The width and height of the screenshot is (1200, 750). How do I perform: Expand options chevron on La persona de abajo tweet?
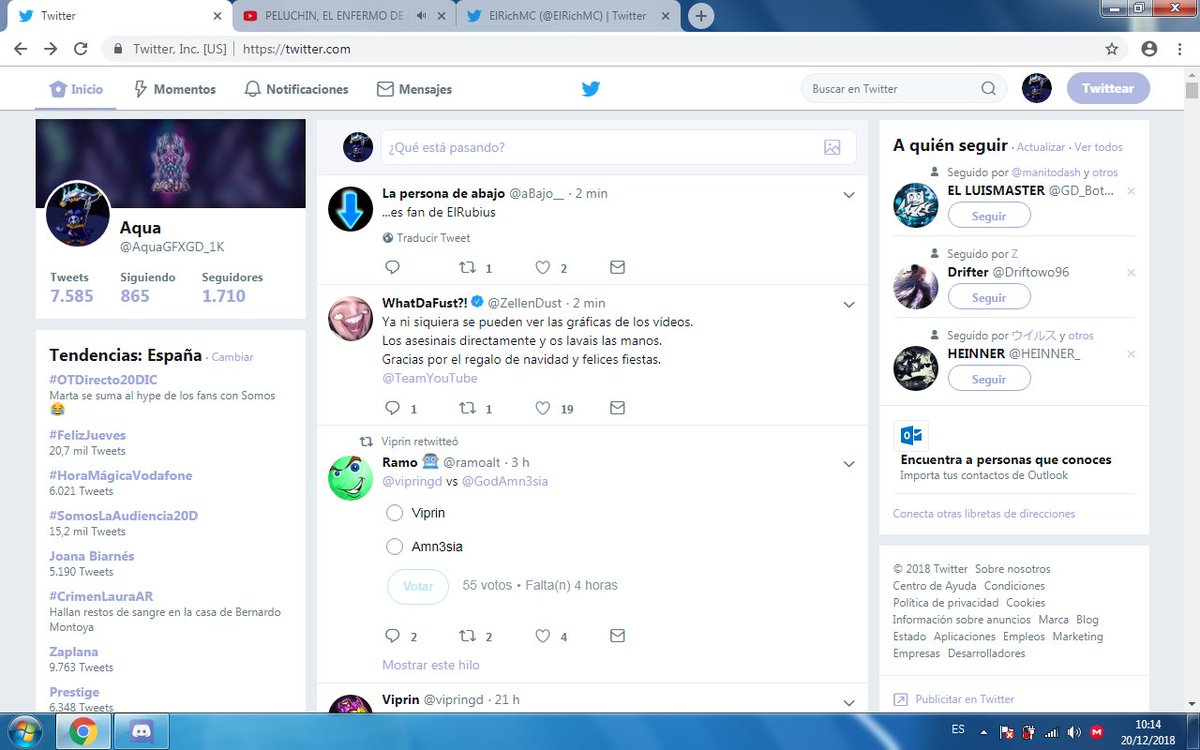click(x=849, y=195)
